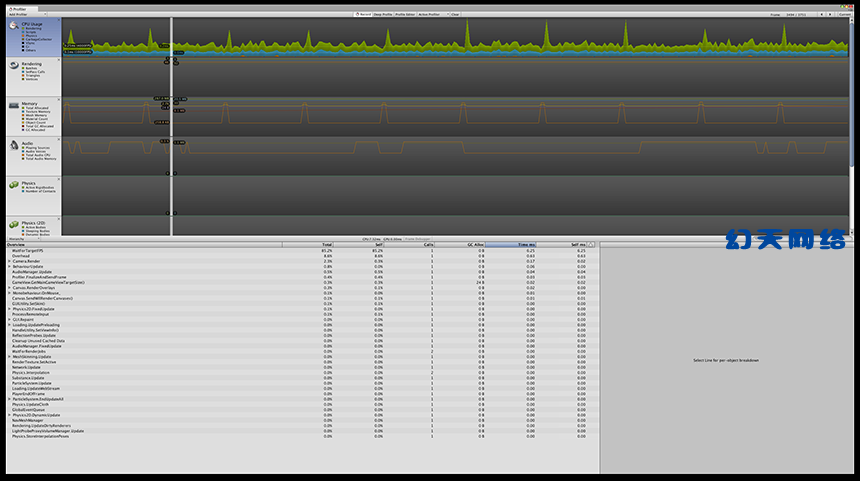Jump to the Current frame button

pyautogui.click(x=844, y=14)
